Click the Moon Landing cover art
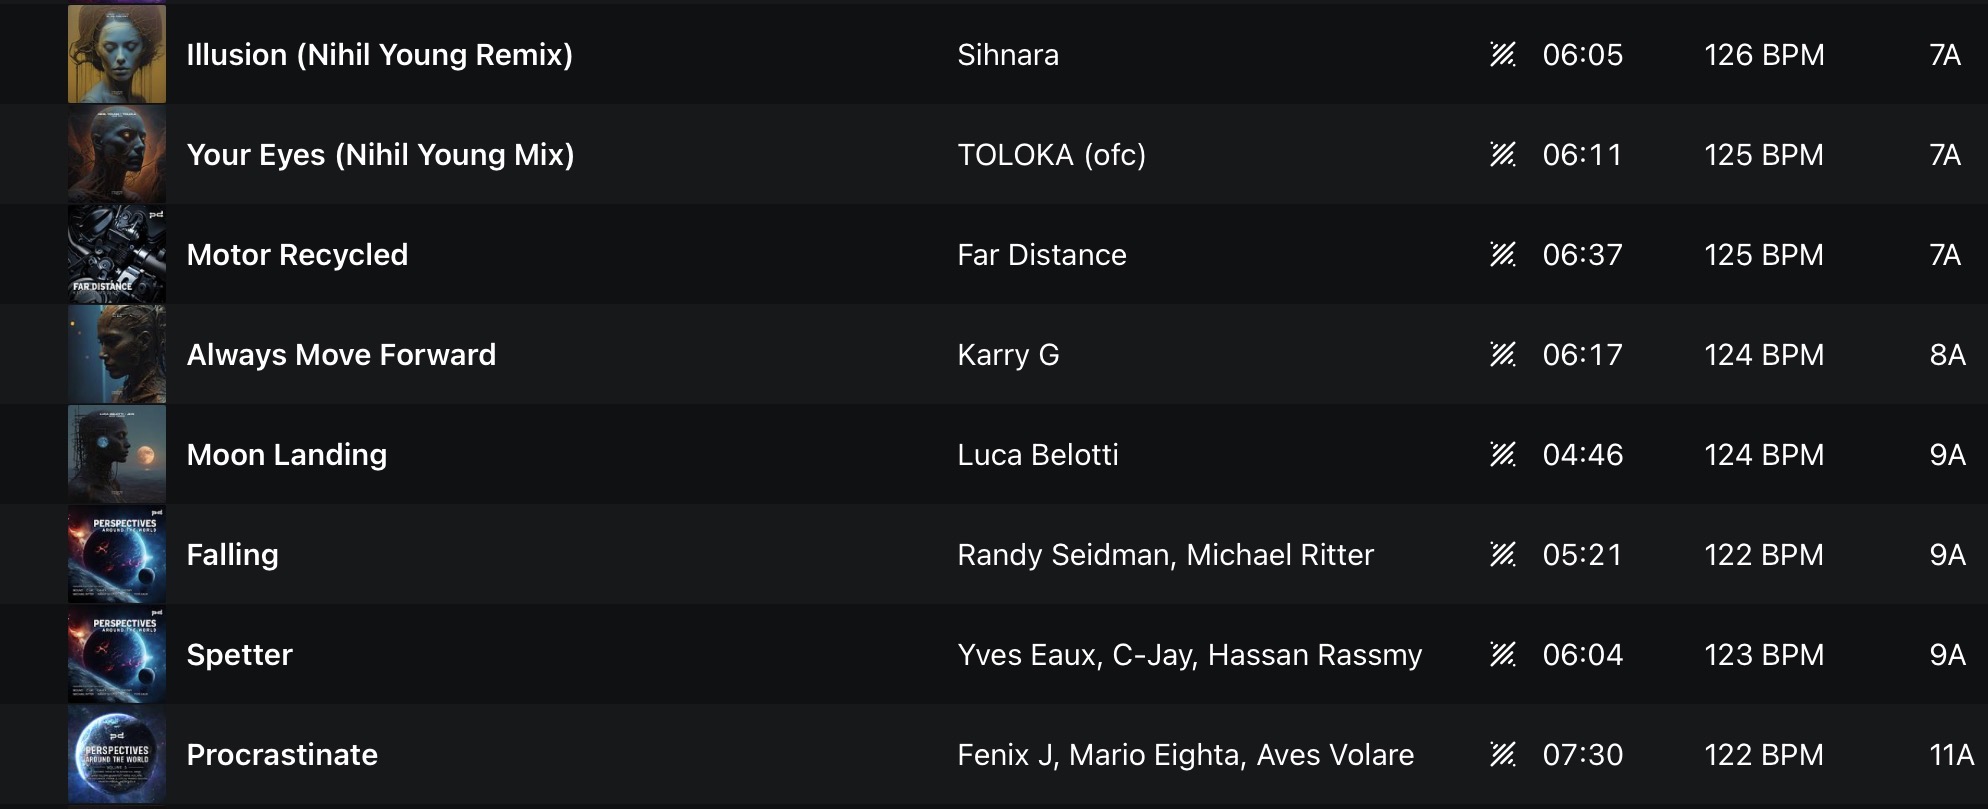 click(x=117, y=455)
